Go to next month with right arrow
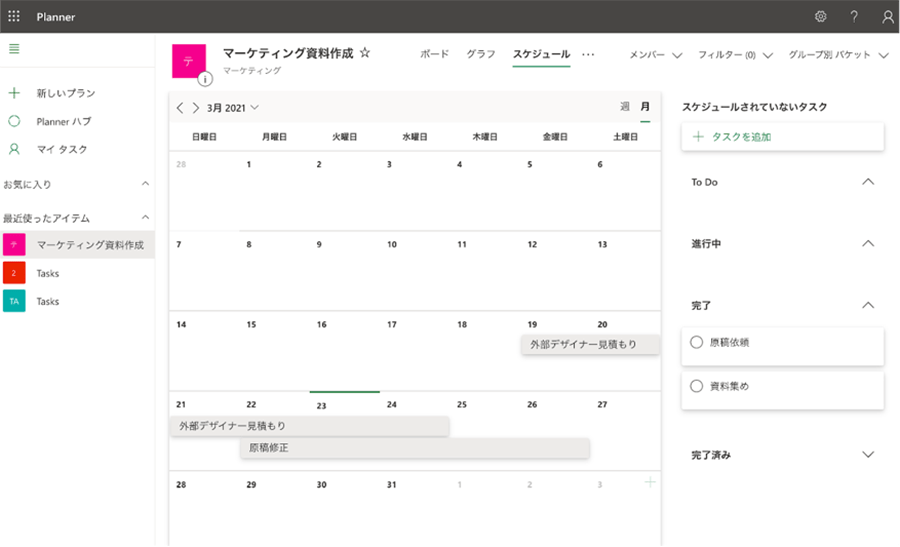The height and width of the screenshot is (547, 900). (x=196, y=107)
